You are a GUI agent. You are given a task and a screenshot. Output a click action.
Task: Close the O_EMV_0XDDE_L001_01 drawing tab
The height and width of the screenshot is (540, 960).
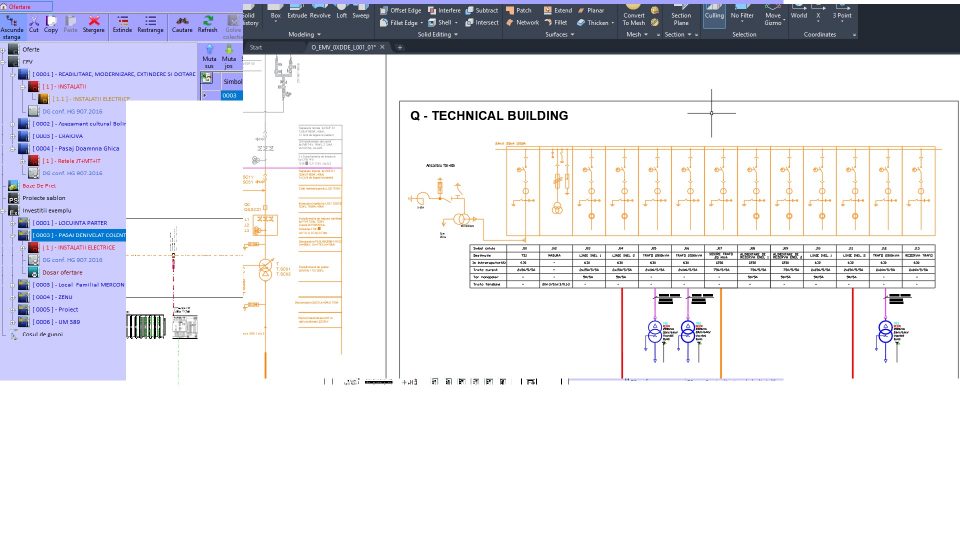383,47
